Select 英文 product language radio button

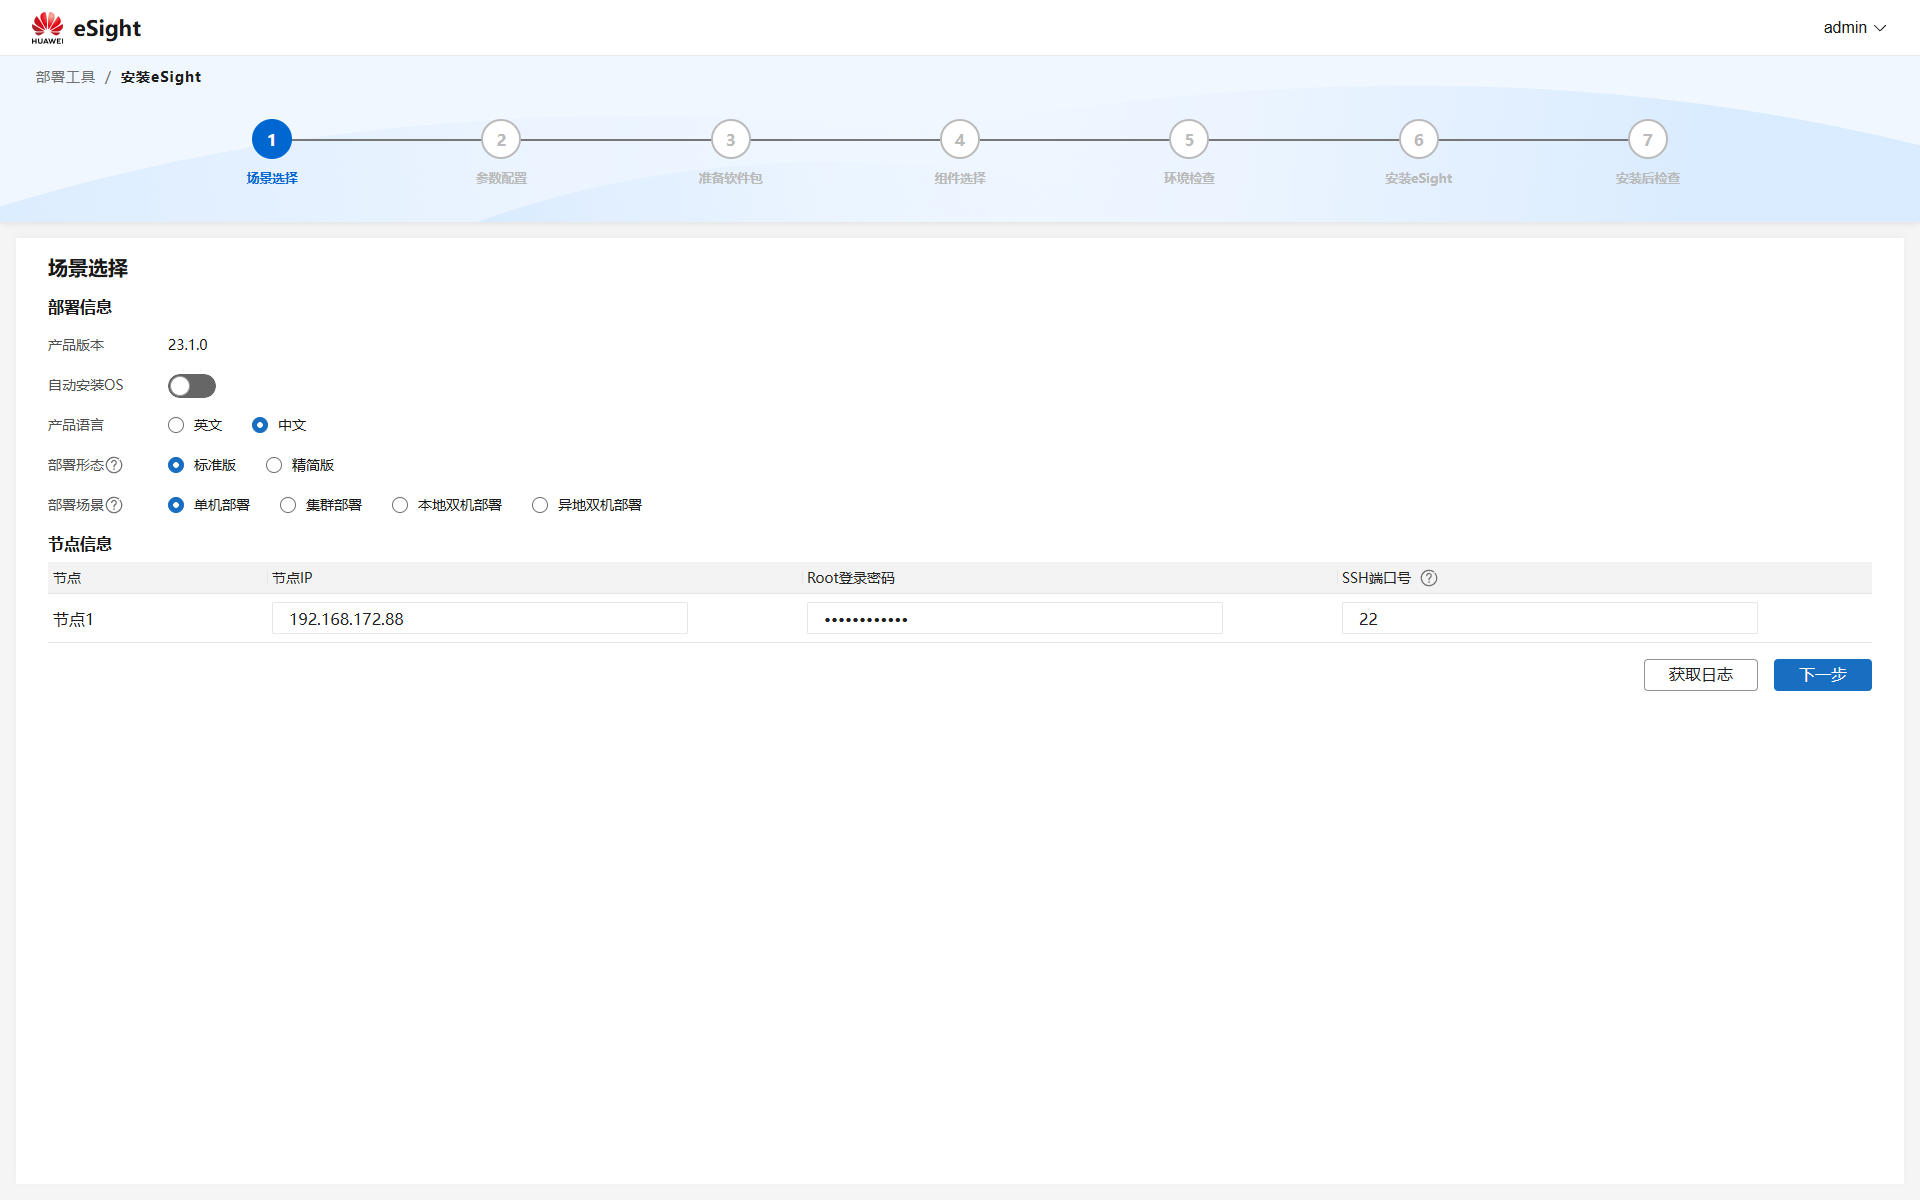tap(176, 425)
